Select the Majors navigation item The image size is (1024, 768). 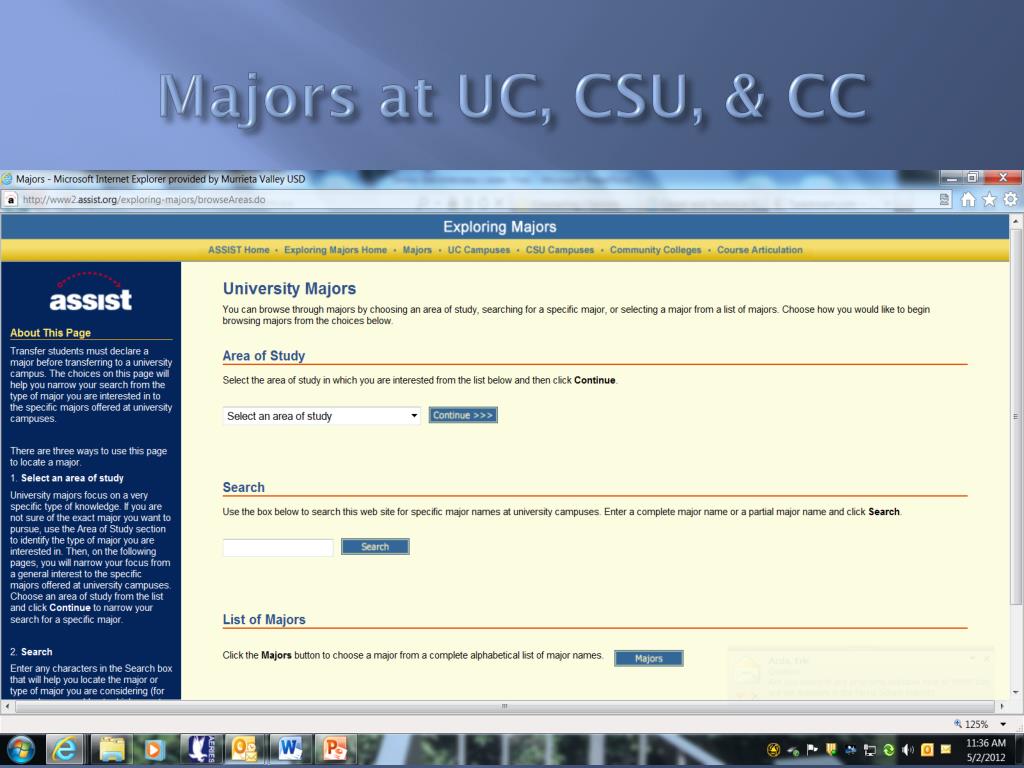[417, 250]
